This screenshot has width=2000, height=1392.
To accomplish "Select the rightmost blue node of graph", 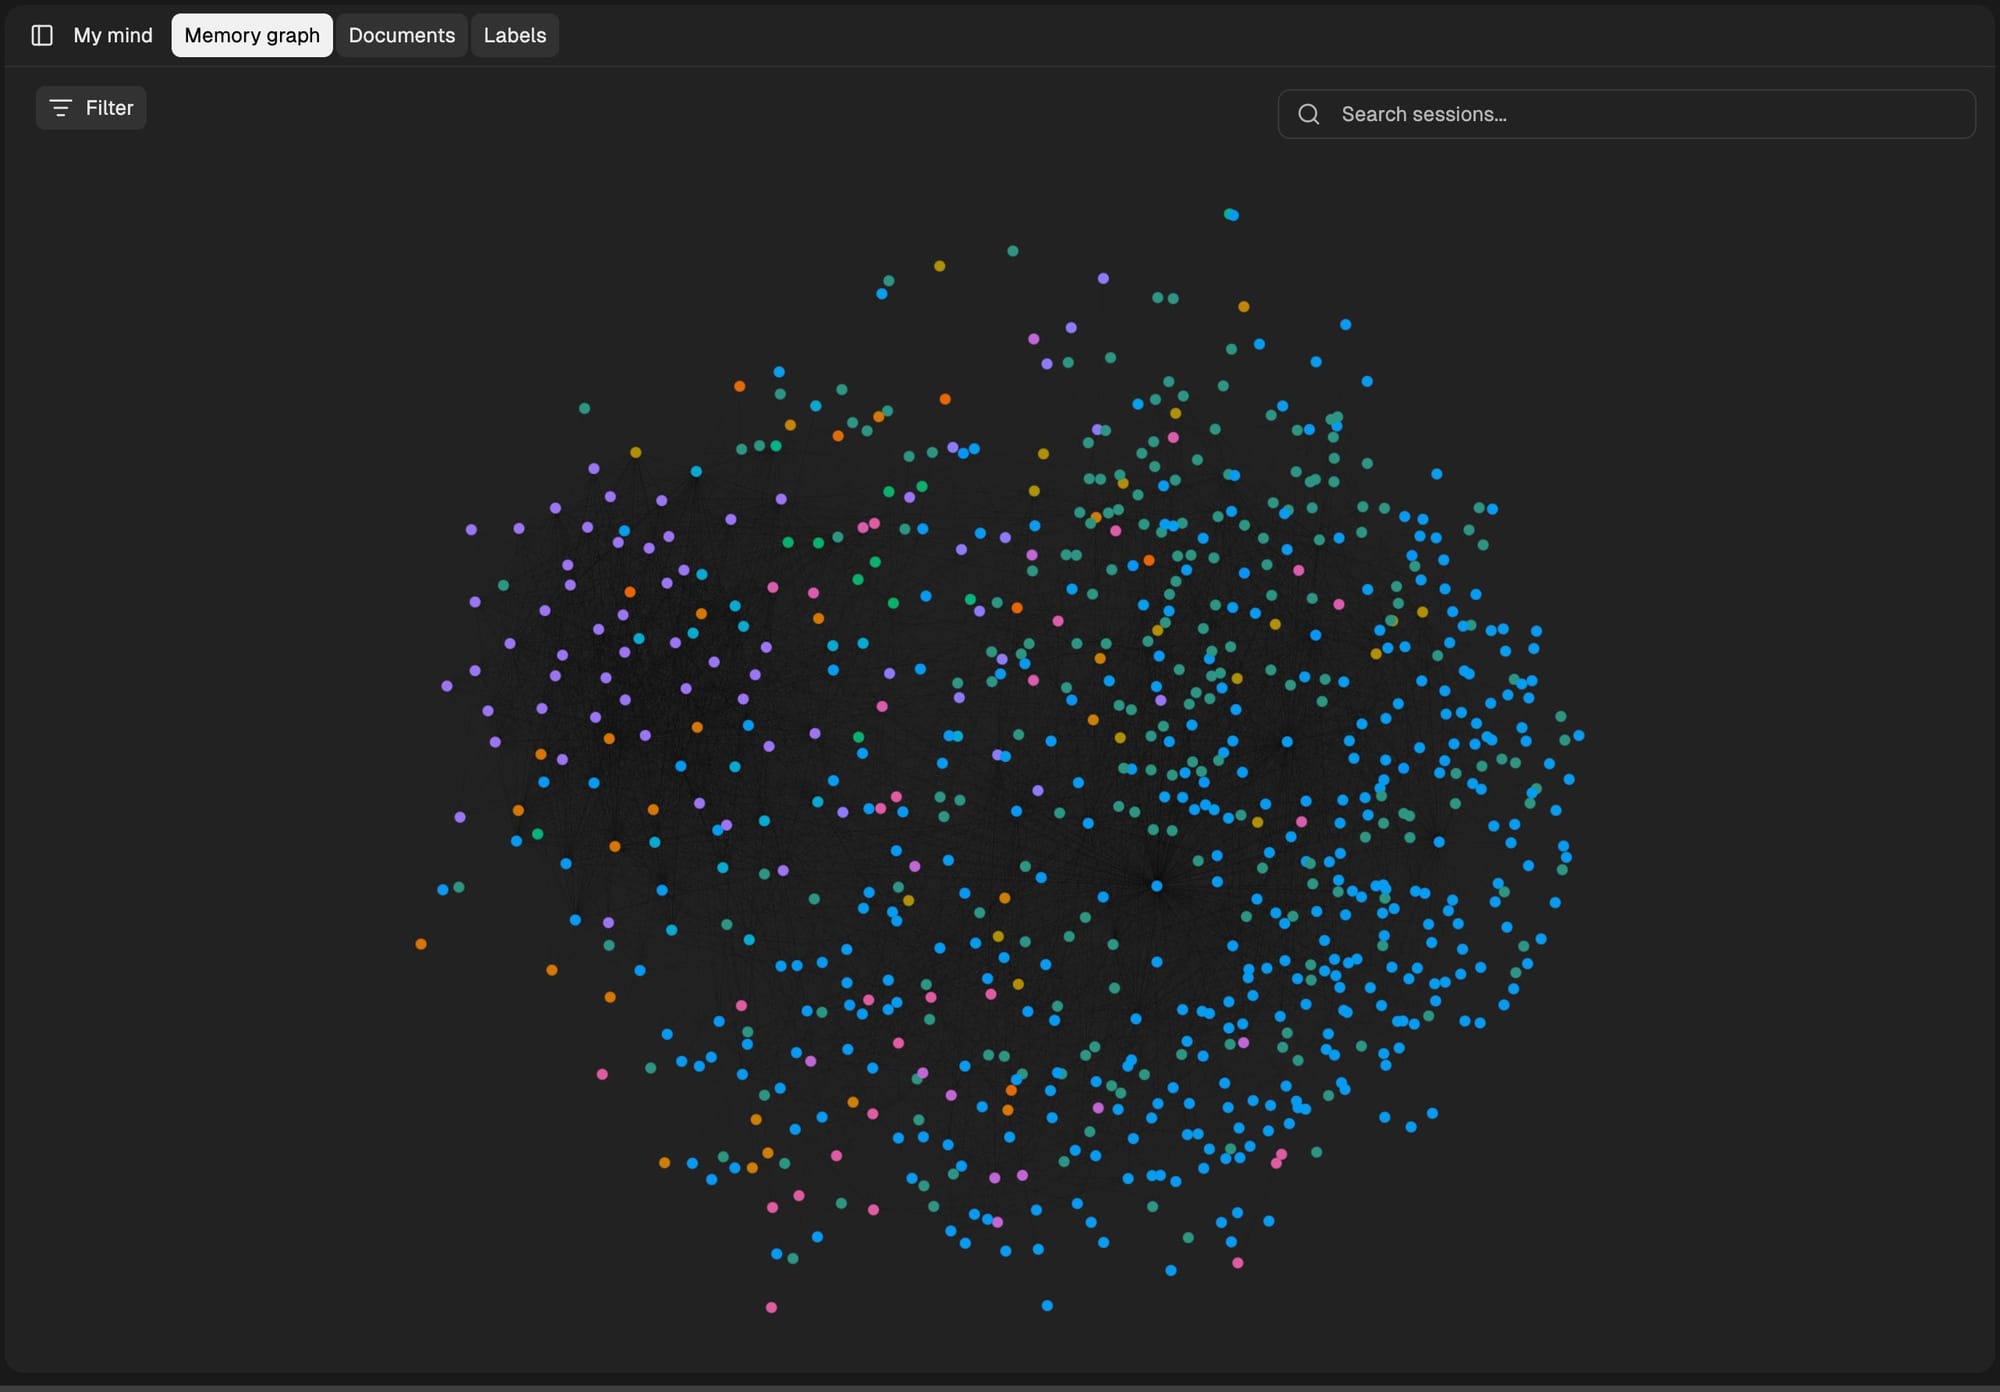I will [x=1579, y=736].
